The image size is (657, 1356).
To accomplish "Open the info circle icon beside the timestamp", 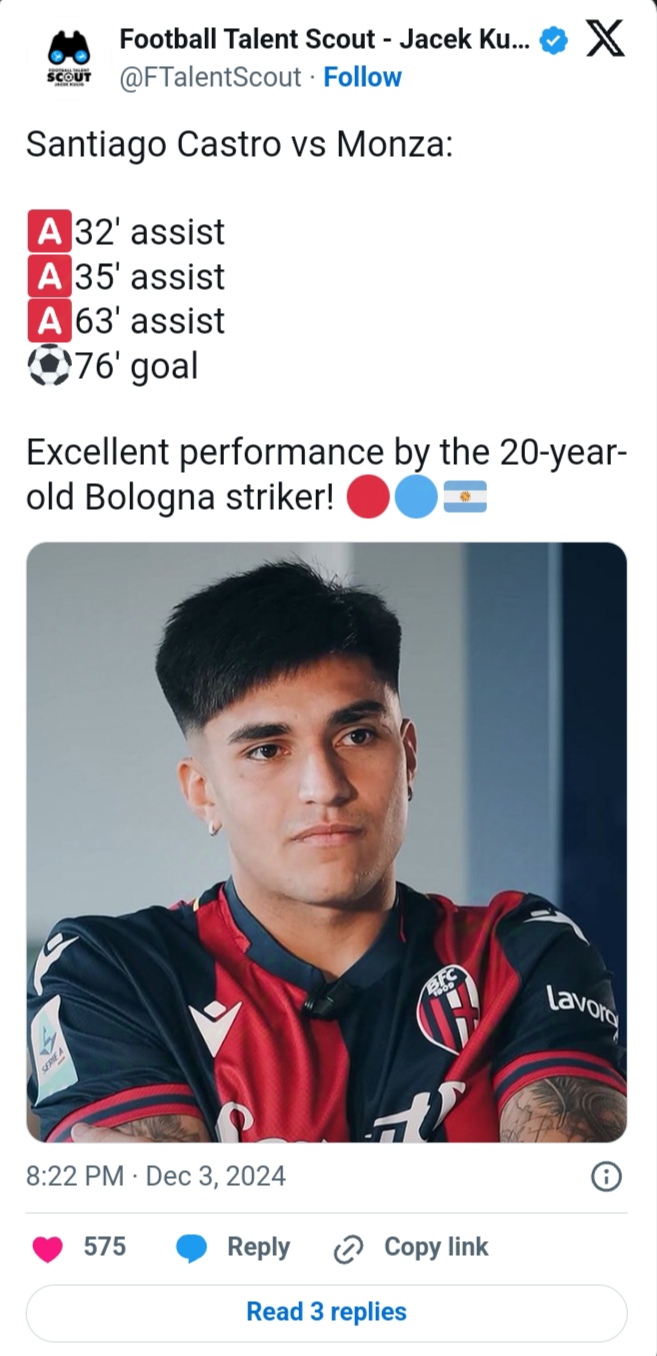I will (606, 1177).
